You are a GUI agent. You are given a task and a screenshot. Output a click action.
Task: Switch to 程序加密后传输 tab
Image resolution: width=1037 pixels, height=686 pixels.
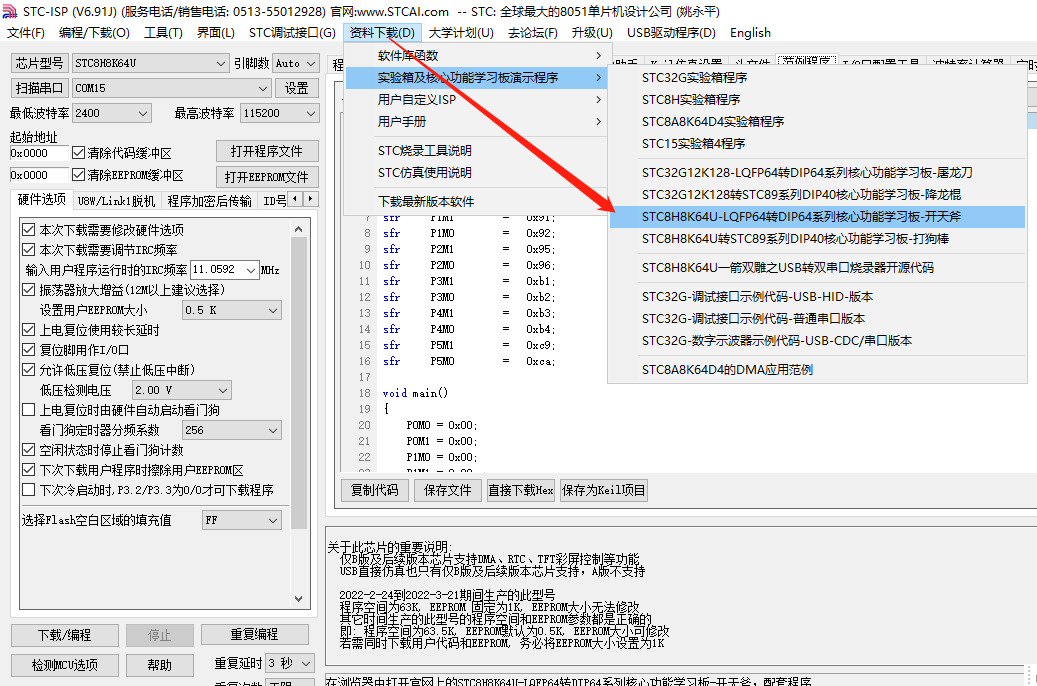click(x=210, y=201)
